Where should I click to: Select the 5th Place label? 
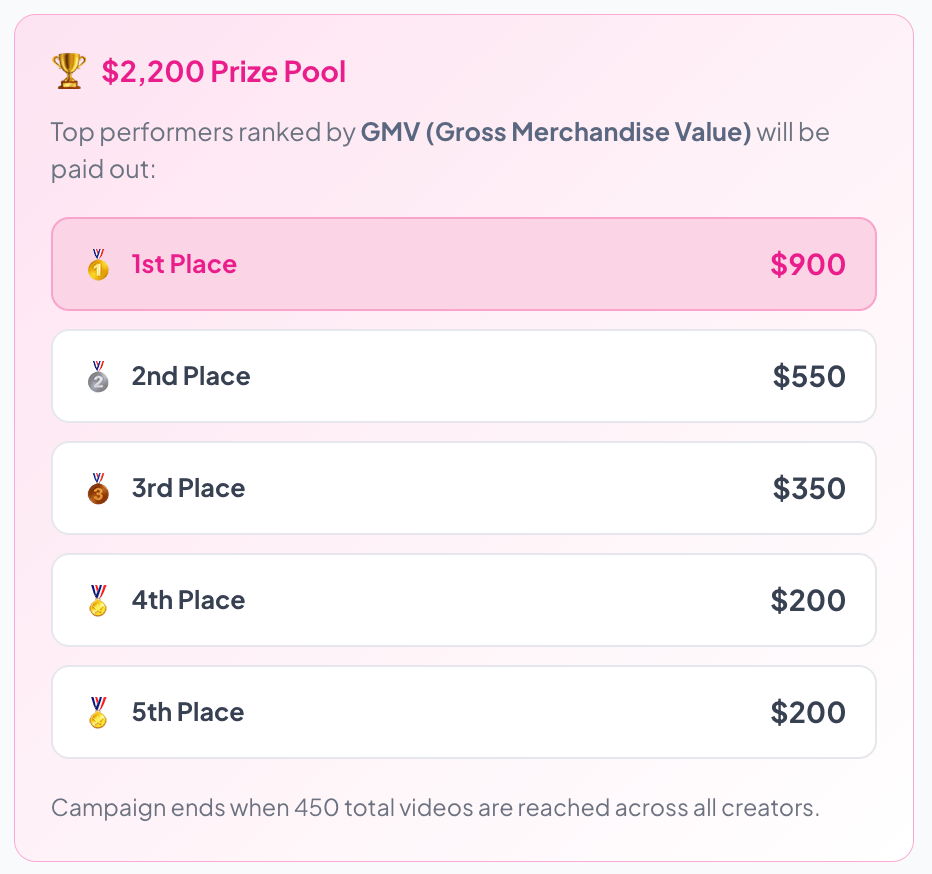[188, 713]
